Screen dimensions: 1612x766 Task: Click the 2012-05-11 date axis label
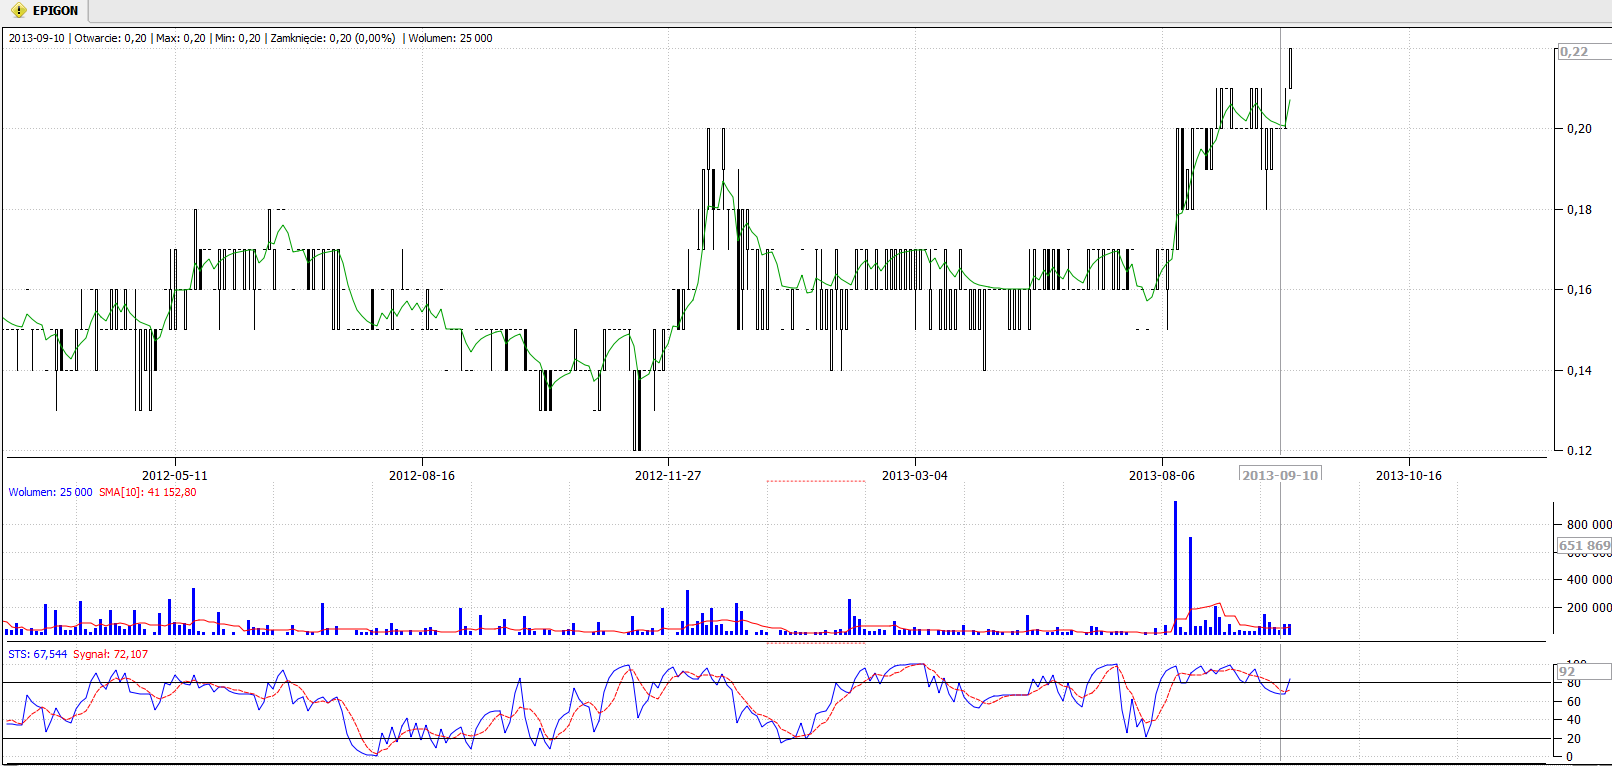(x=175, y=475)
